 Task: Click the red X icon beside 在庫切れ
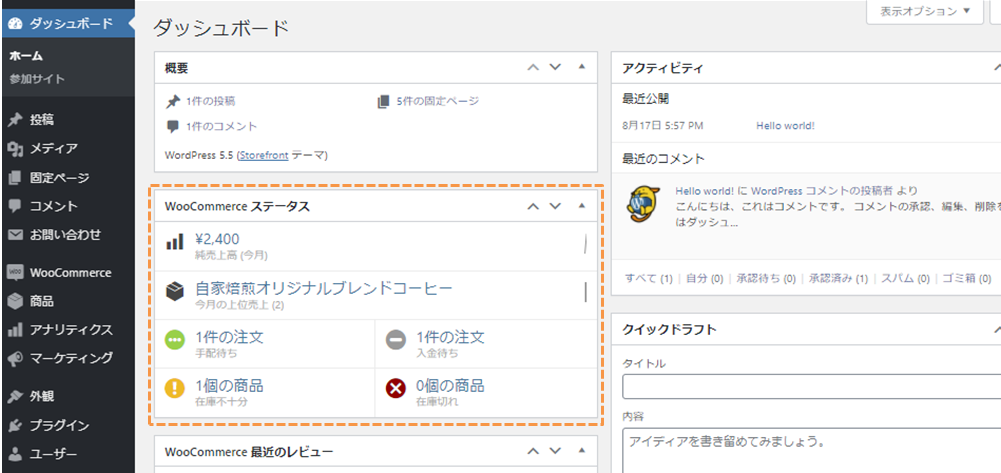point(396,389)
